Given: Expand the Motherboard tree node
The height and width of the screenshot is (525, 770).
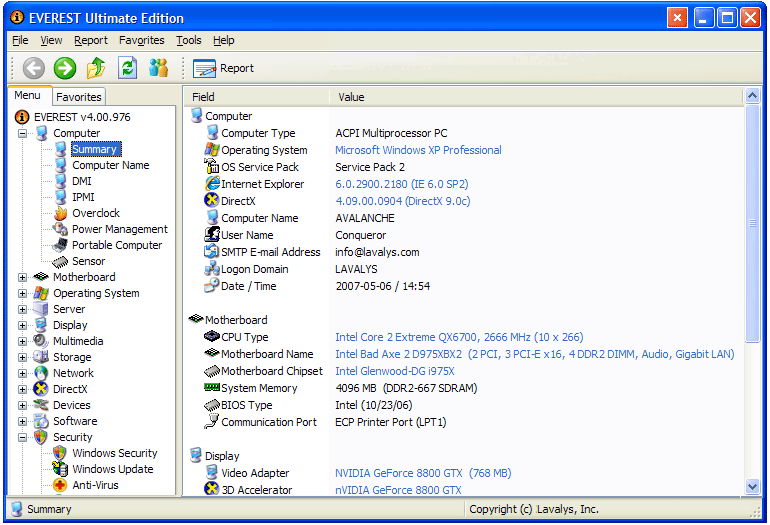Looking at the screenshot, I should [x=22, y=277].
